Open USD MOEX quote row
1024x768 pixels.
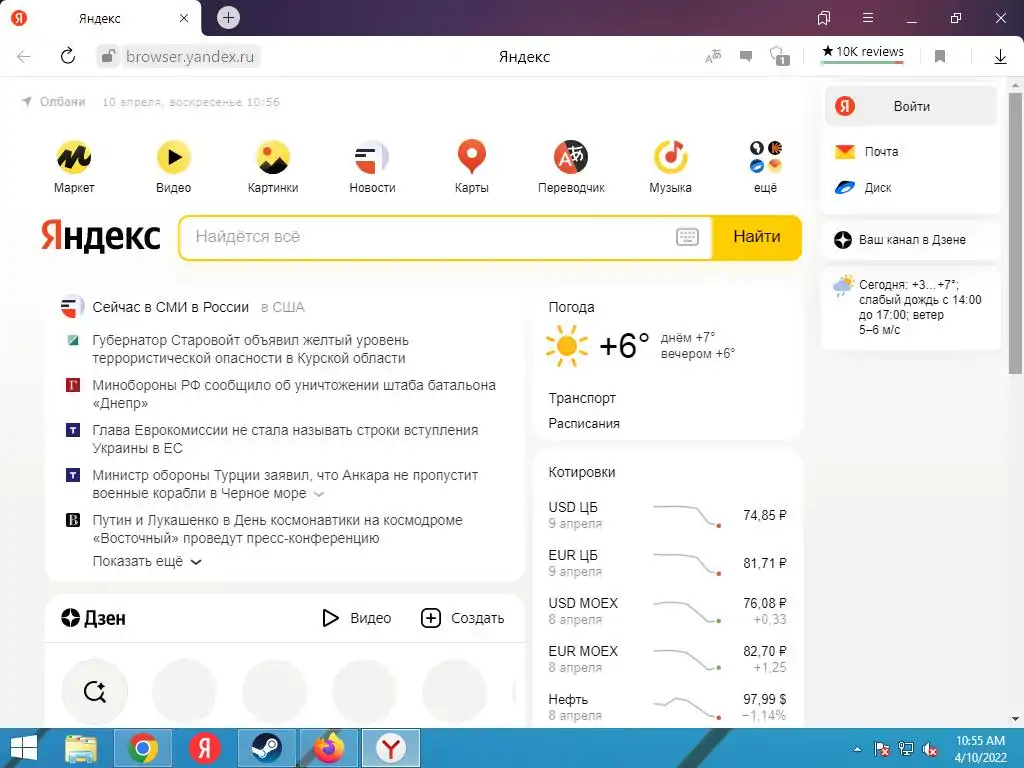tap(667, 611)
